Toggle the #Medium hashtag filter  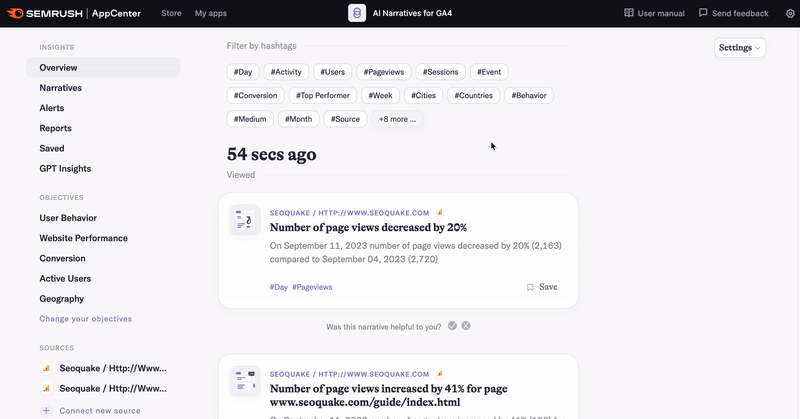[x=250, y=119]
